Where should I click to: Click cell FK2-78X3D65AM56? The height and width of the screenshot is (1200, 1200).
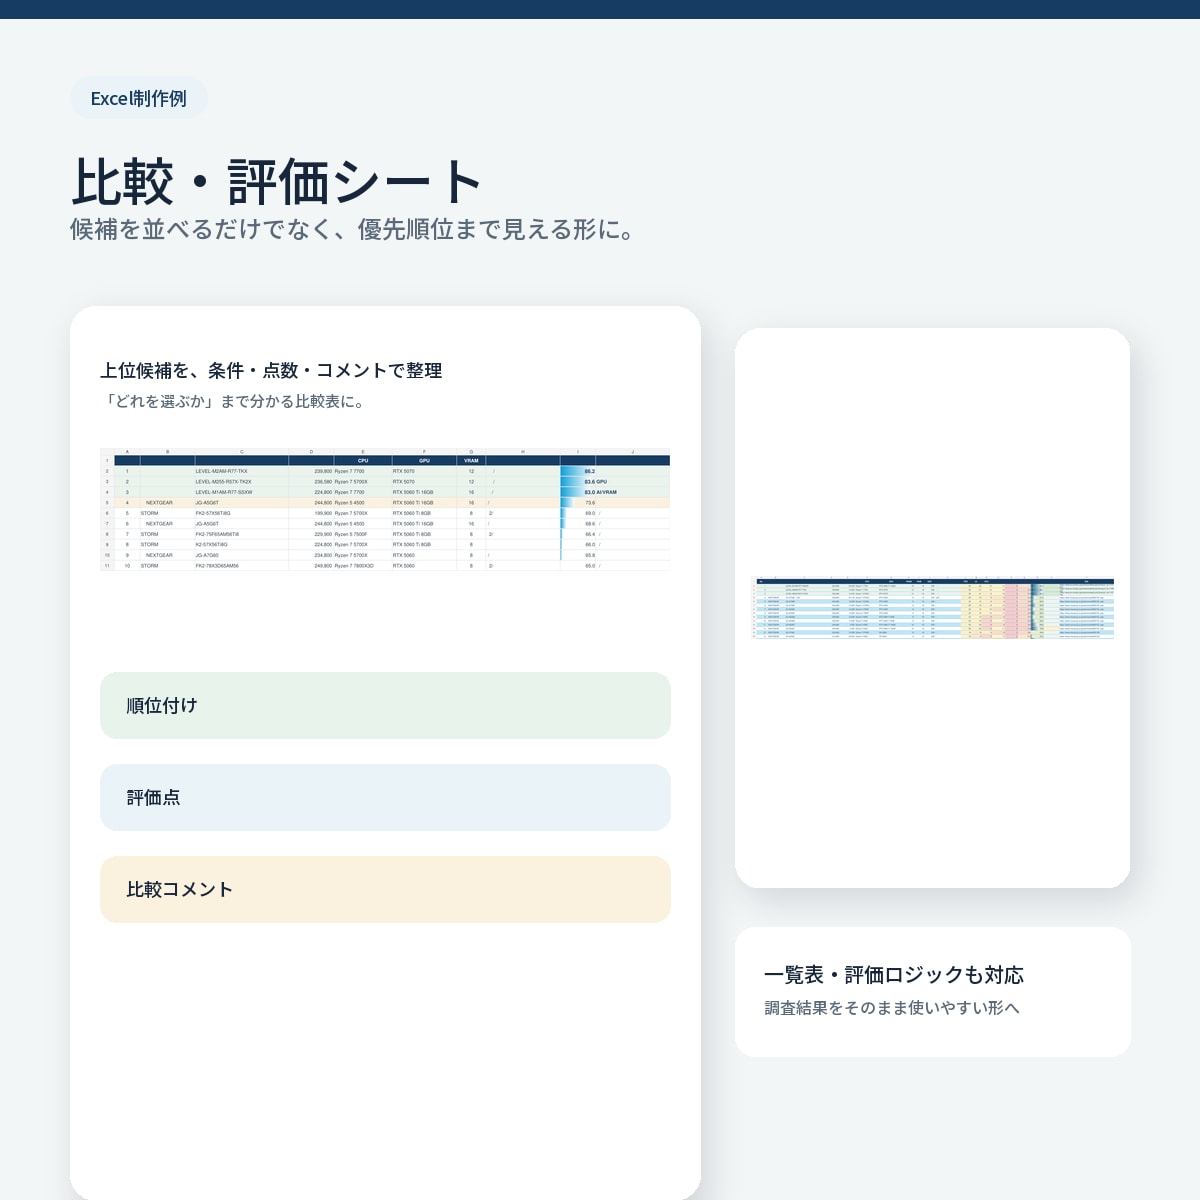click(217, 566)
